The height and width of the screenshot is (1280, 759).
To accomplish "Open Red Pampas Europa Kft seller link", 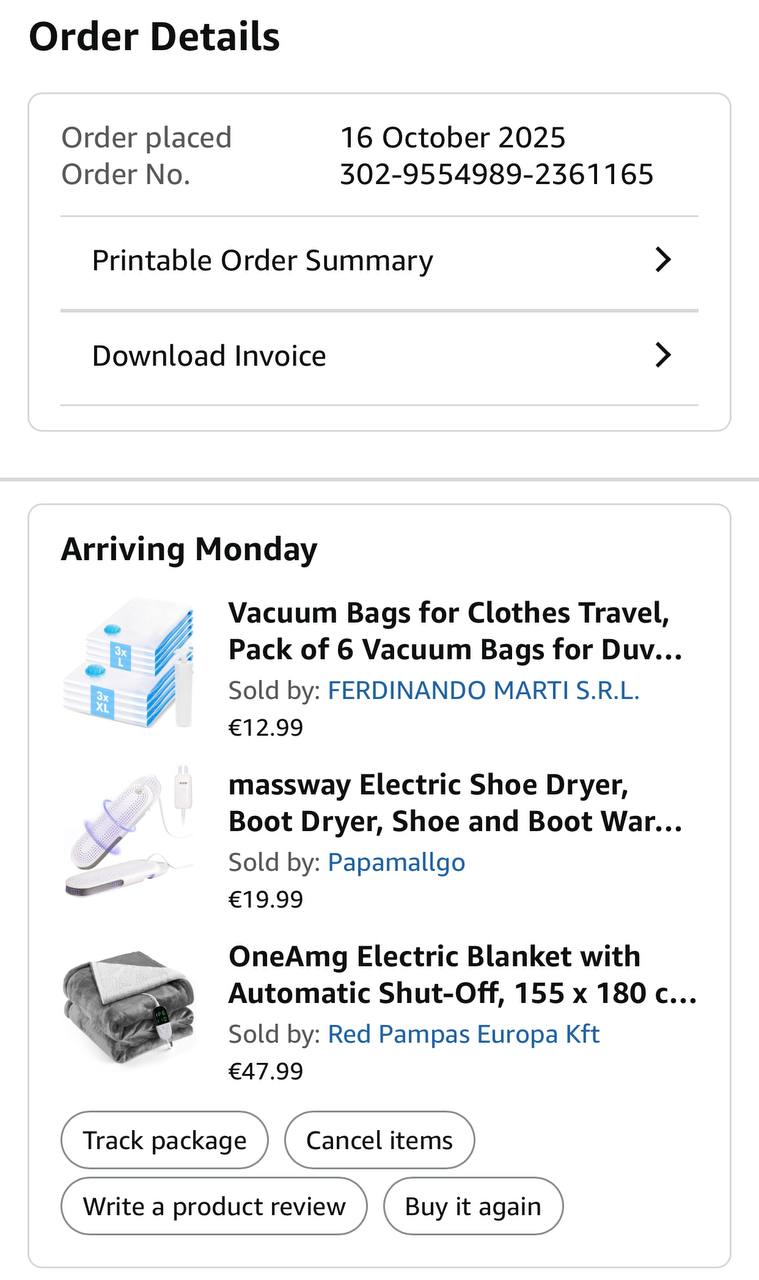I will point(463,1034).
